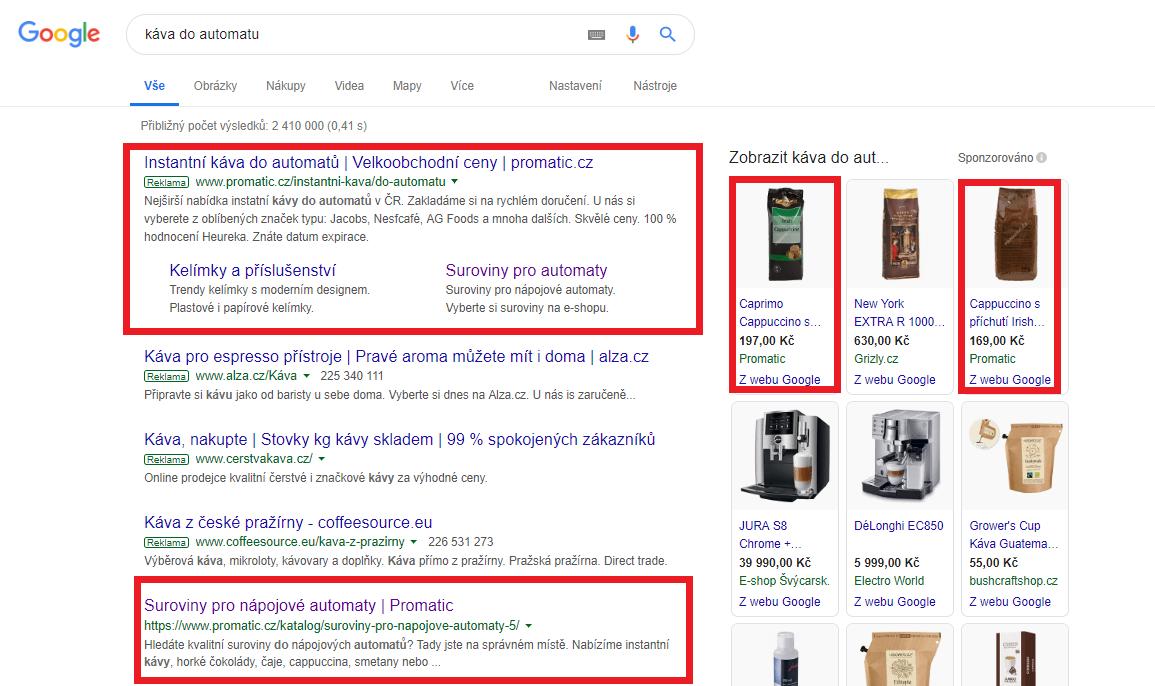Switch to the Obrázky tab
This screenshot has height=686, width=1155.
click(215, 85)
